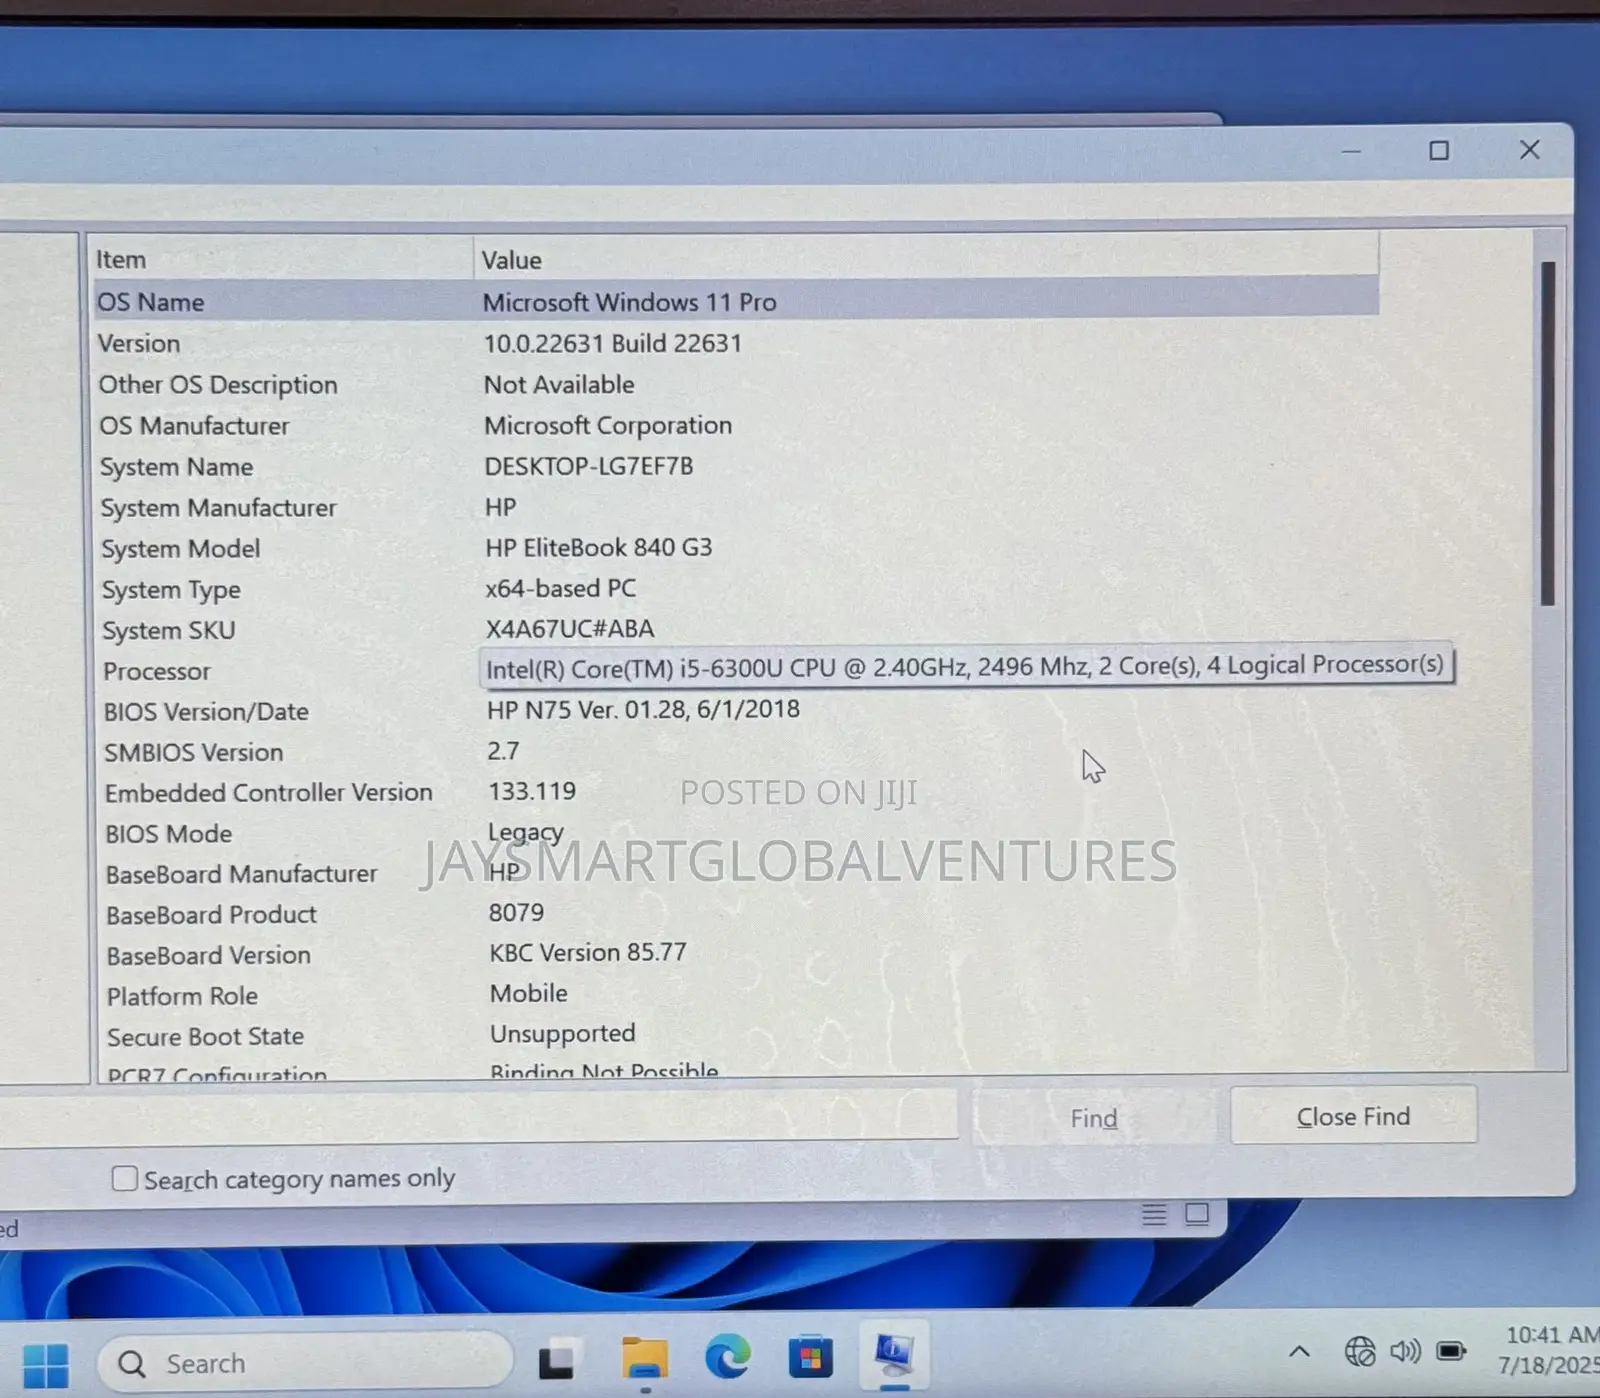Open network status from the tray
Viewport: 1600px width, 1398px height.
click(1359, 1352)
